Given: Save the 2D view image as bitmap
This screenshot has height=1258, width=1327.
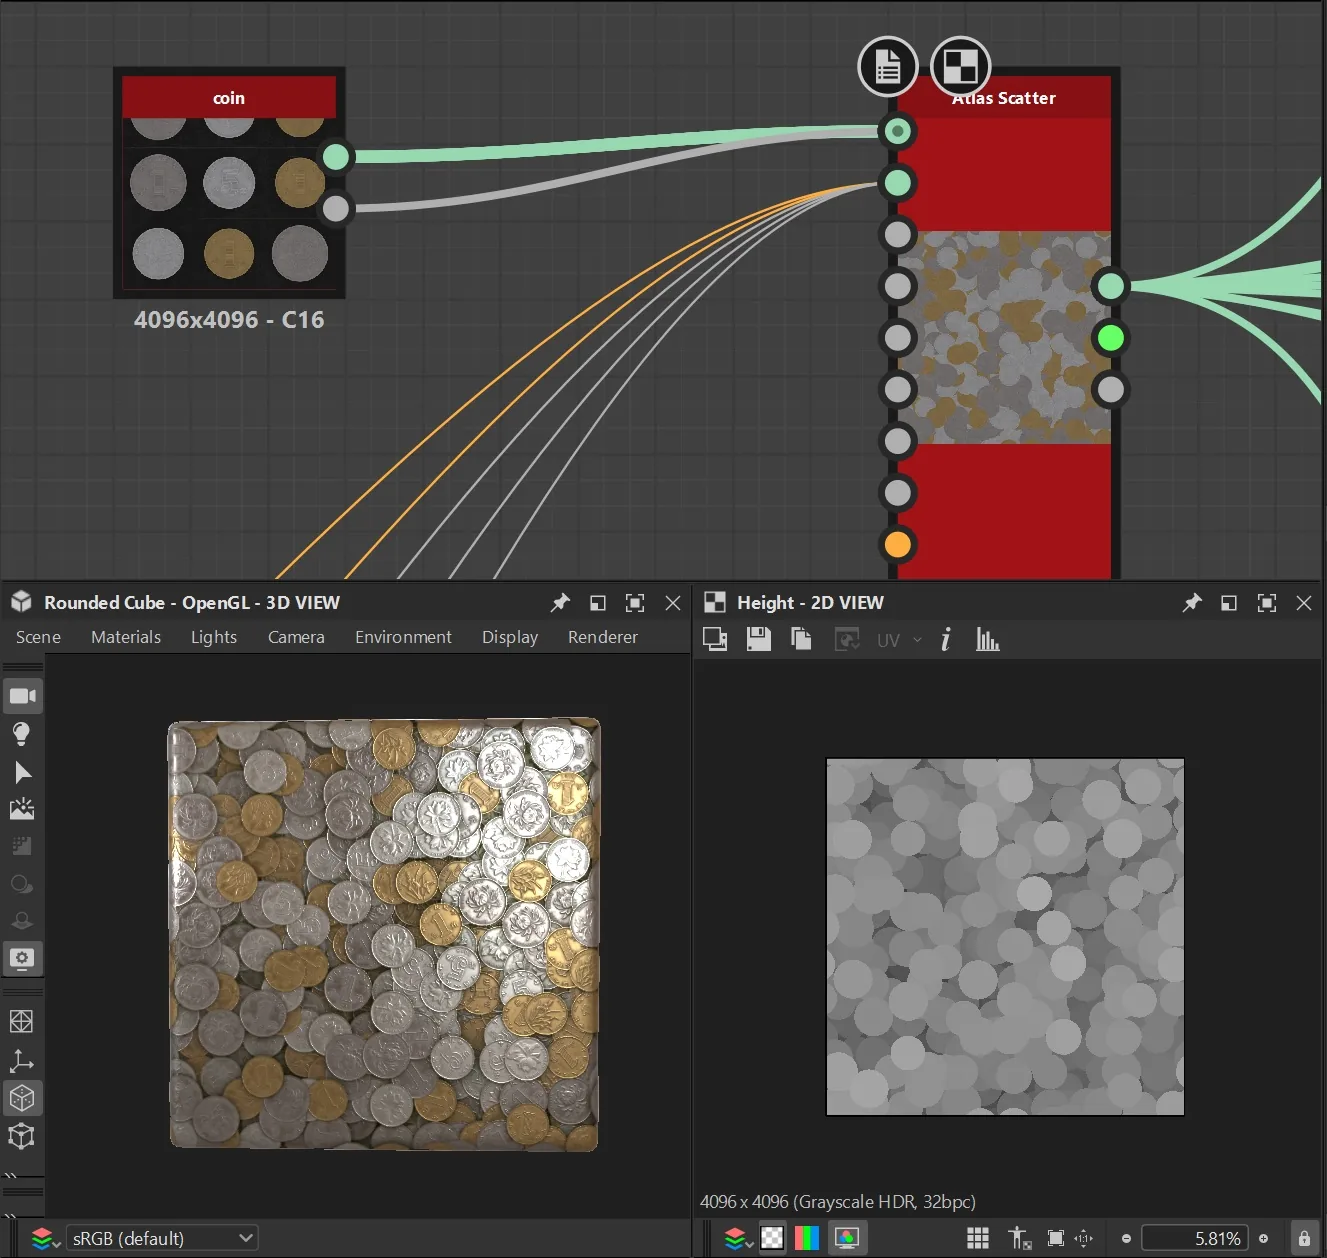Looking at the screenshot, I should tap(759, 639).
